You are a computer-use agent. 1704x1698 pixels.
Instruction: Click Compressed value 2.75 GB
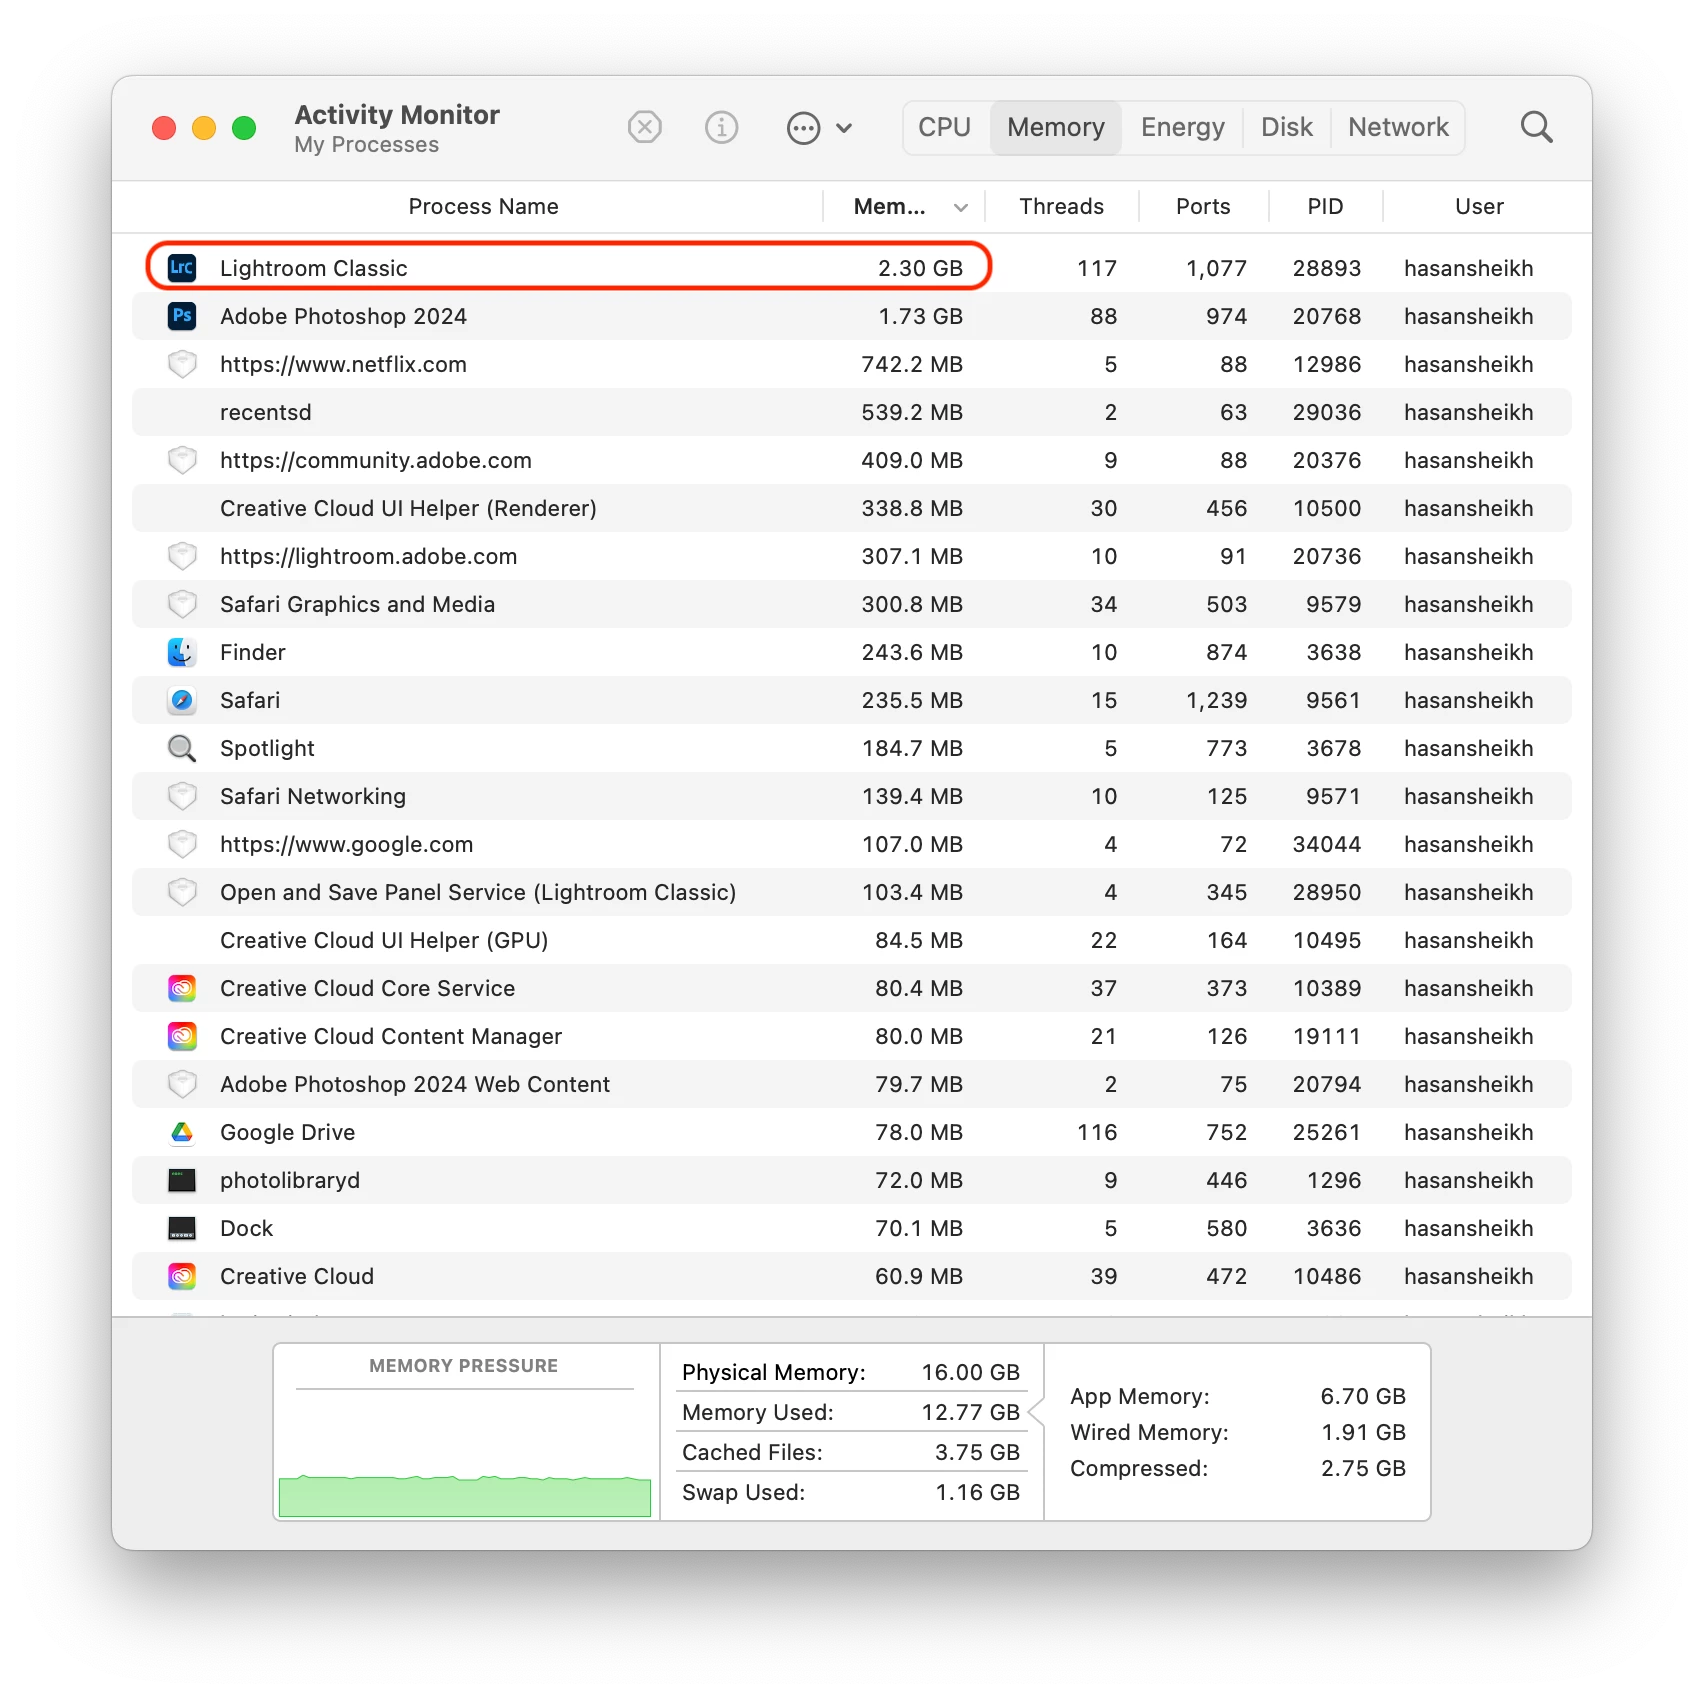[x=1363, y=1468]
